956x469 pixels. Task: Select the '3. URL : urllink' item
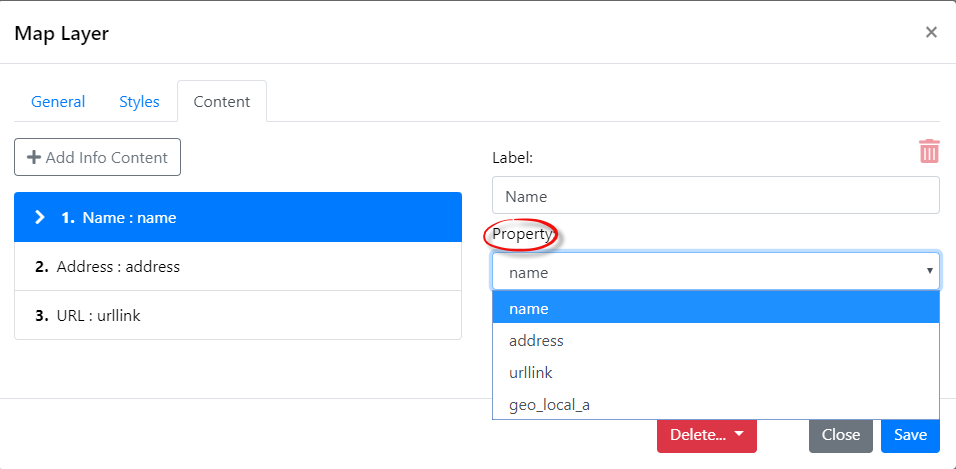coord(238,315)
